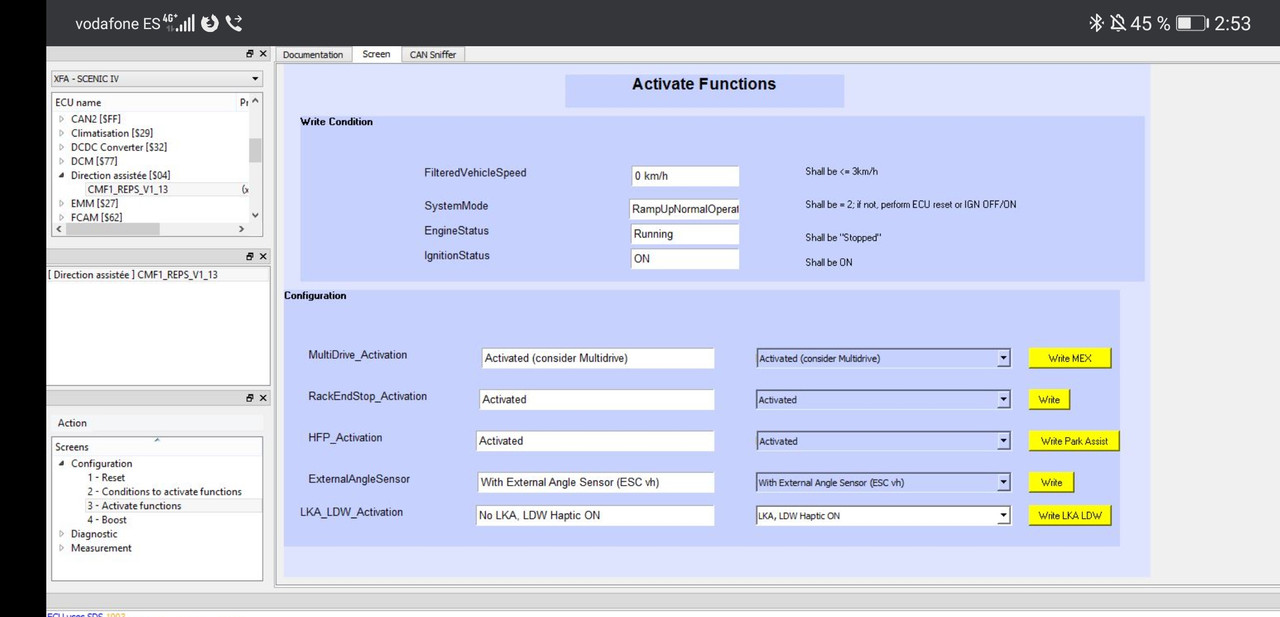Click ECU list horizontal scroll left arrow
Screen dimensions: 1280x617
[x=58, y=229]
